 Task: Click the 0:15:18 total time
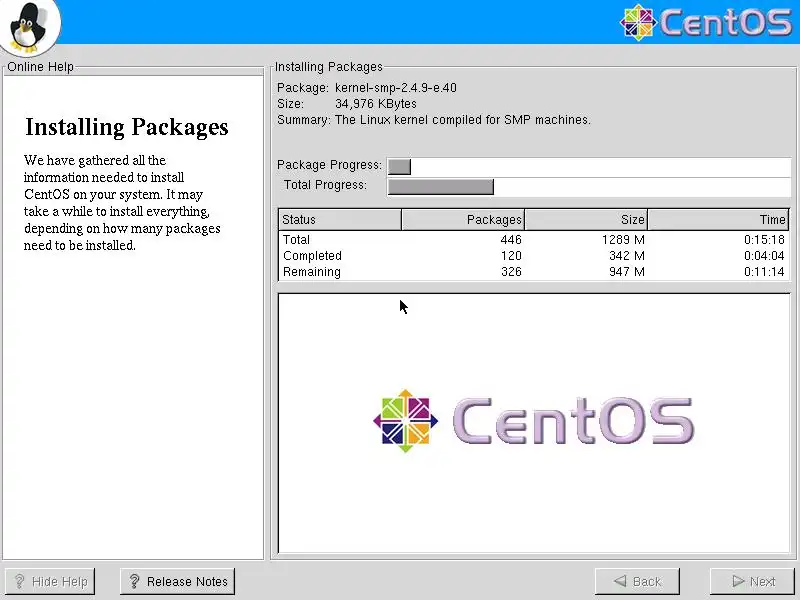[764, 240]
